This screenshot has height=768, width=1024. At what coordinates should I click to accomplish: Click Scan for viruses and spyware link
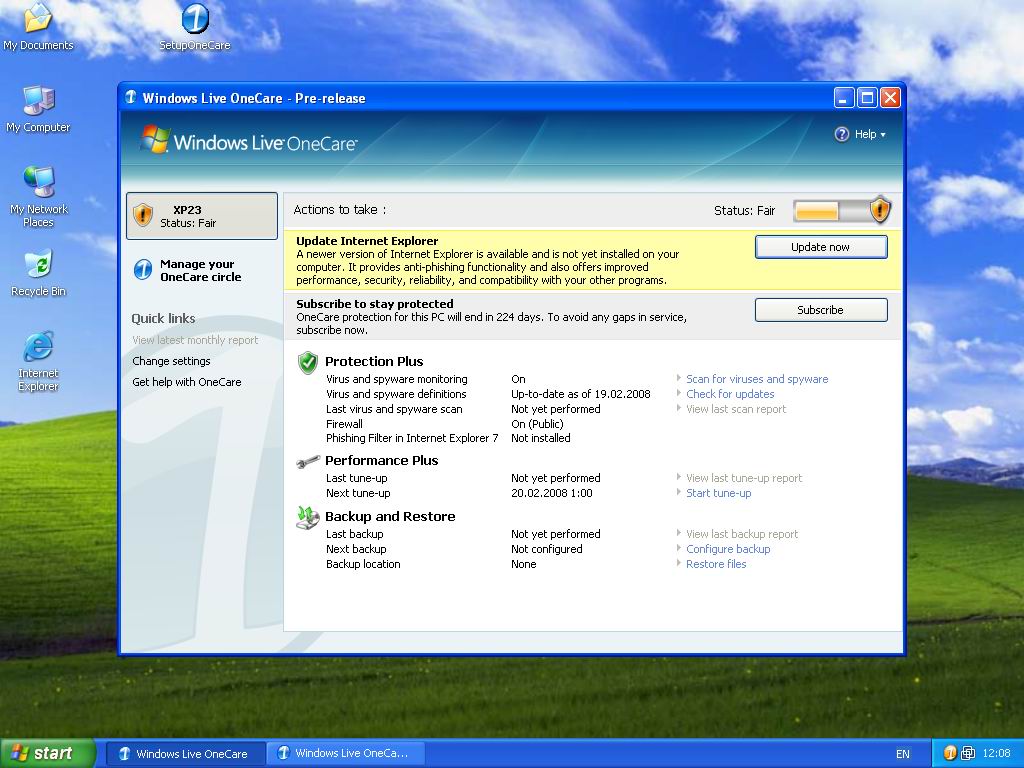tap(757, 379)
